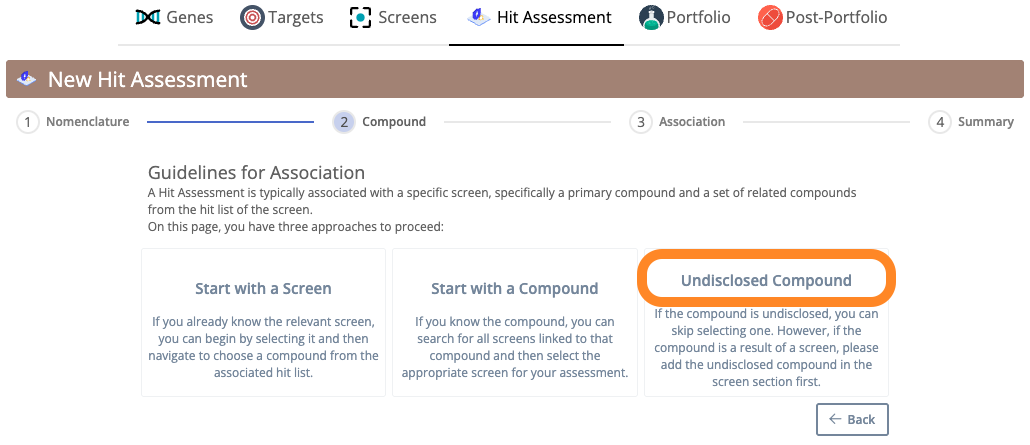Click step 2 Compound circle
1030x445 pixels.
click(x=344, y=122)
